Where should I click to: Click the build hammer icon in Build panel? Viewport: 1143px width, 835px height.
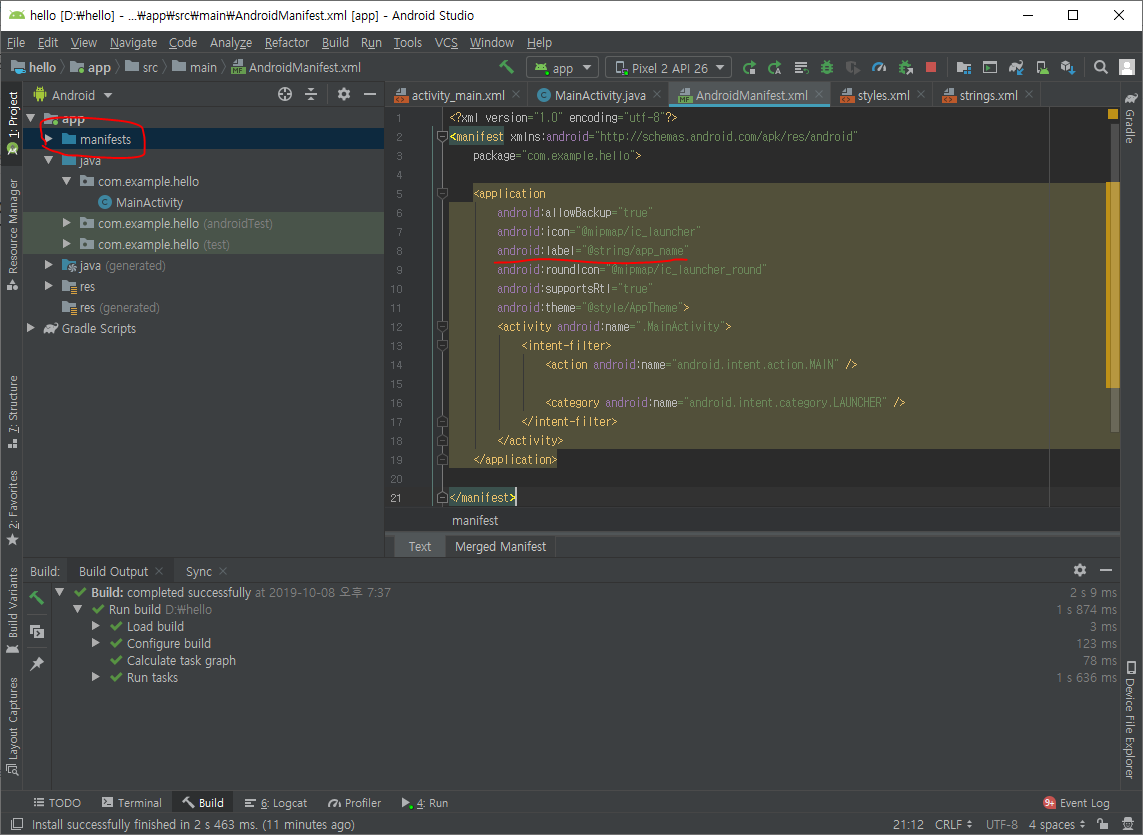click(x=36, y=598)
